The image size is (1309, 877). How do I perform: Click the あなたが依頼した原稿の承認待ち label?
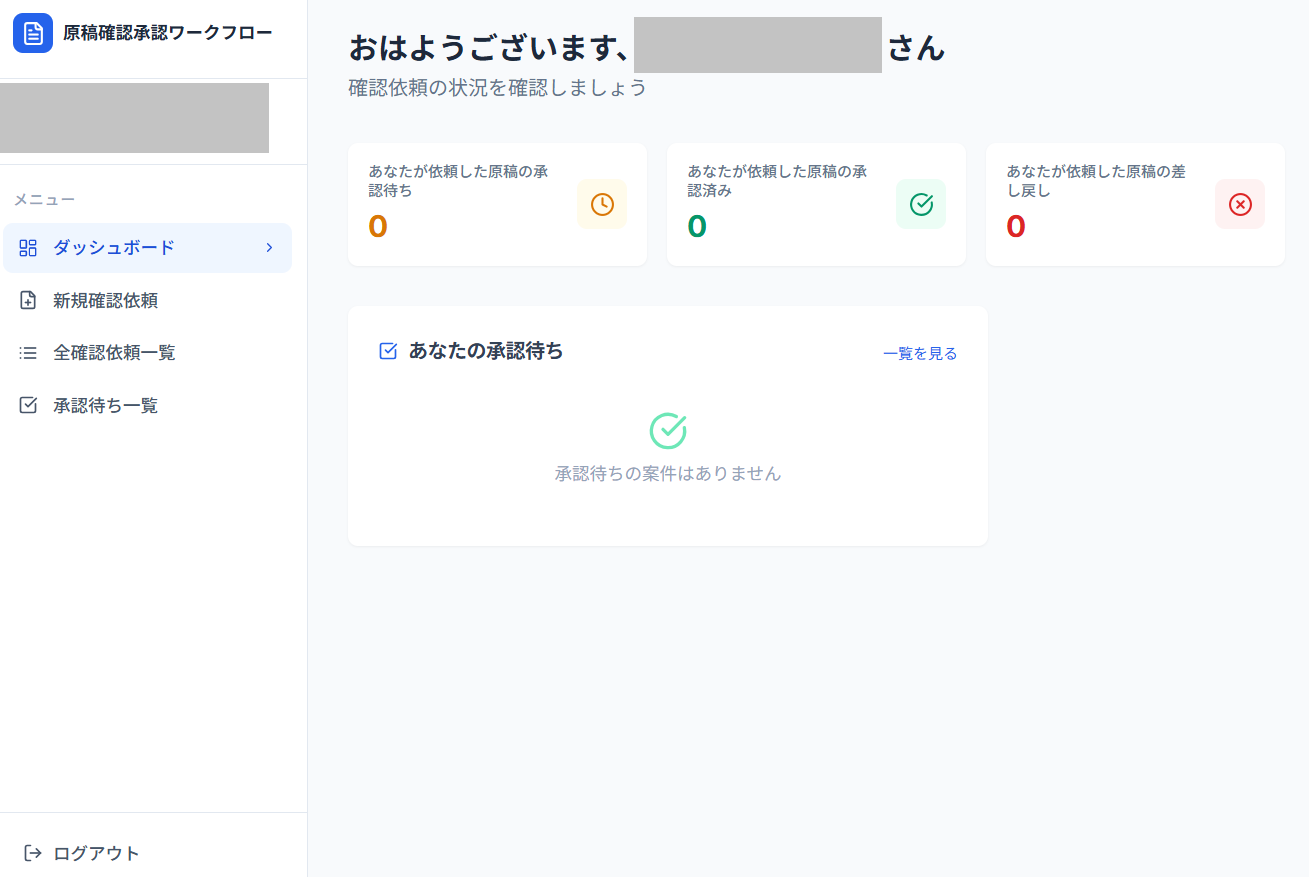pyautogui.click(x=459, y=181)
